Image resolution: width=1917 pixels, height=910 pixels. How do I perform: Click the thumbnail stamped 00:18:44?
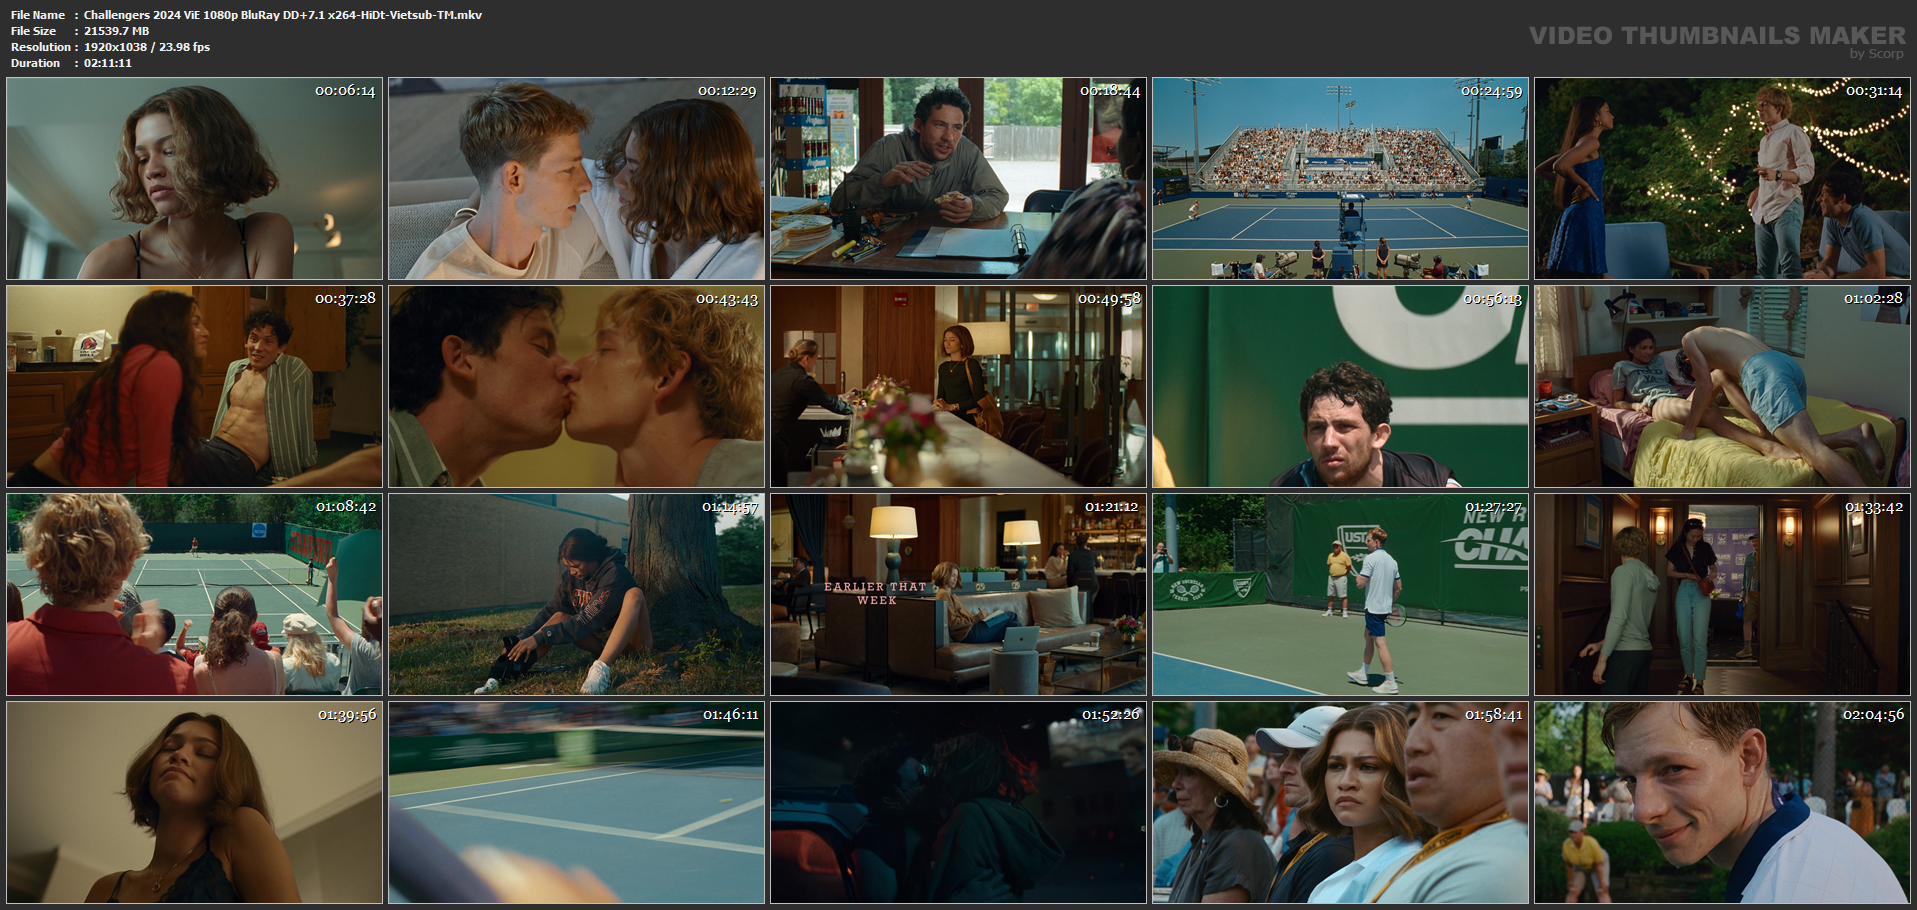coord(959,178)
